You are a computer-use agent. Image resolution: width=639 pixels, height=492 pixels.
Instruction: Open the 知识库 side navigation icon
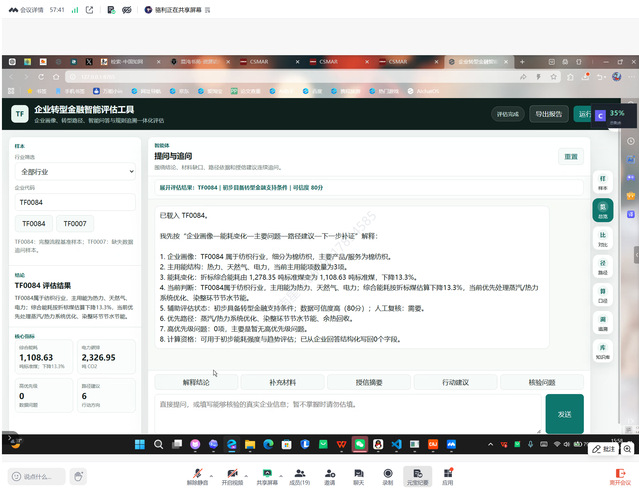click(603, 351)
